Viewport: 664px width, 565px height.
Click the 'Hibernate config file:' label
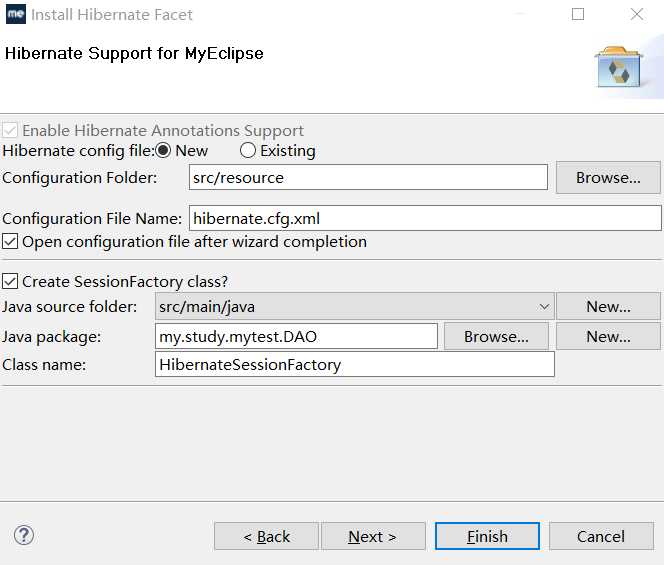click(x=78, y=151)
